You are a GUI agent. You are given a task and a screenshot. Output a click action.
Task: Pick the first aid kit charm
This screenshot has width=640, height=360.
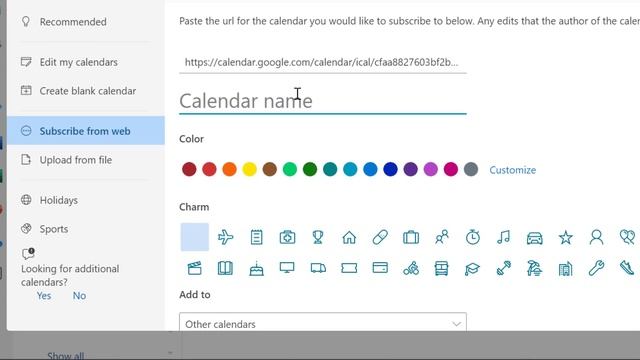287,237
